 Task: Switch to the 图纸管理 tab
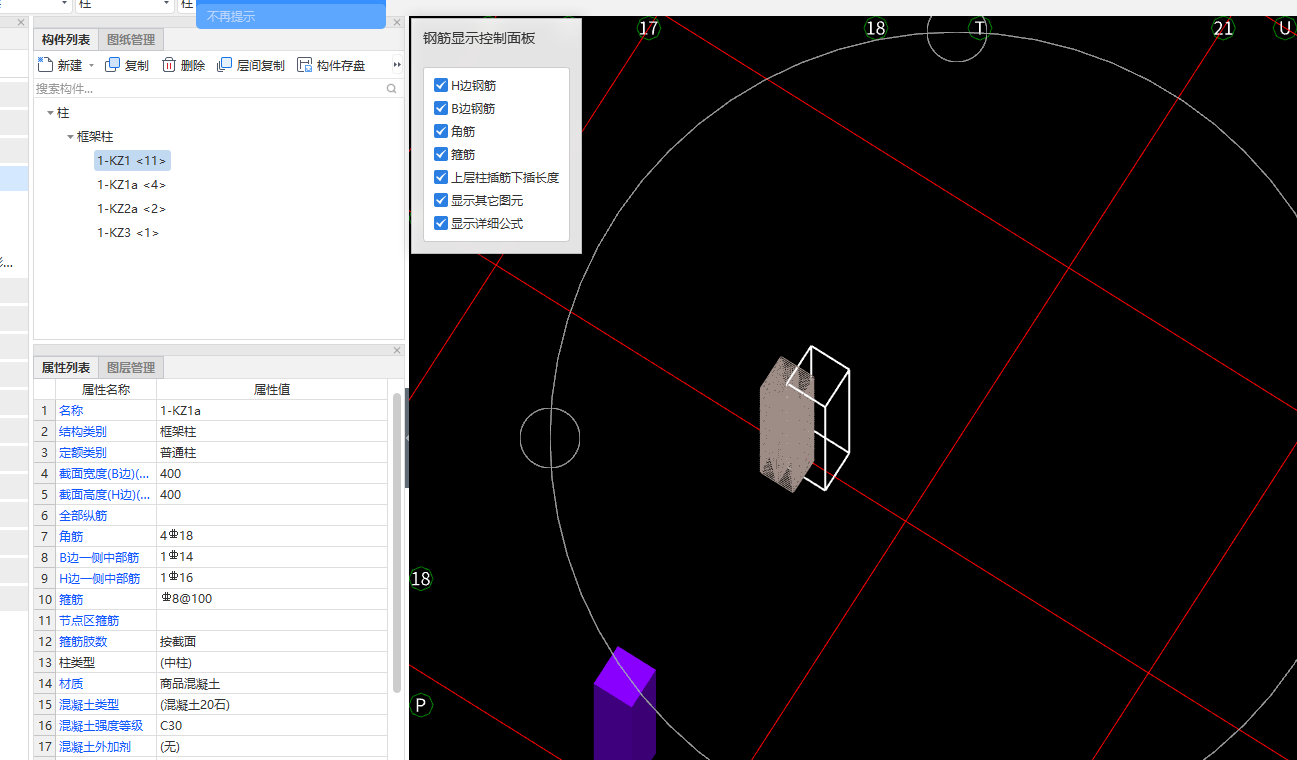point(131,40)
